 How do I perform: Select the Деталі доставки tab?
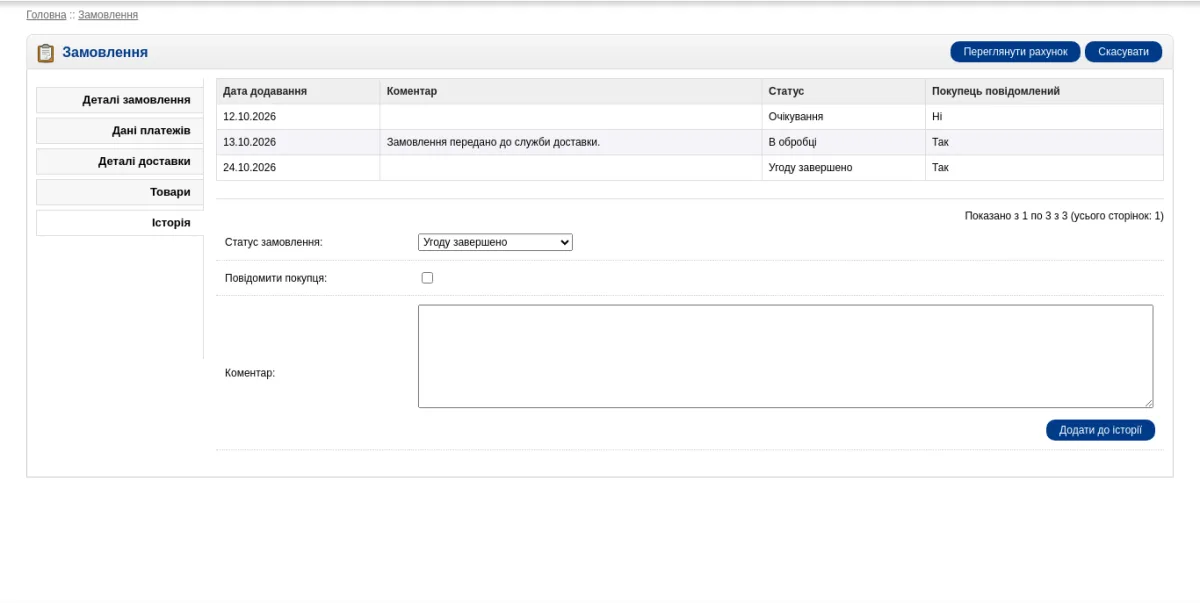point(120,161)
